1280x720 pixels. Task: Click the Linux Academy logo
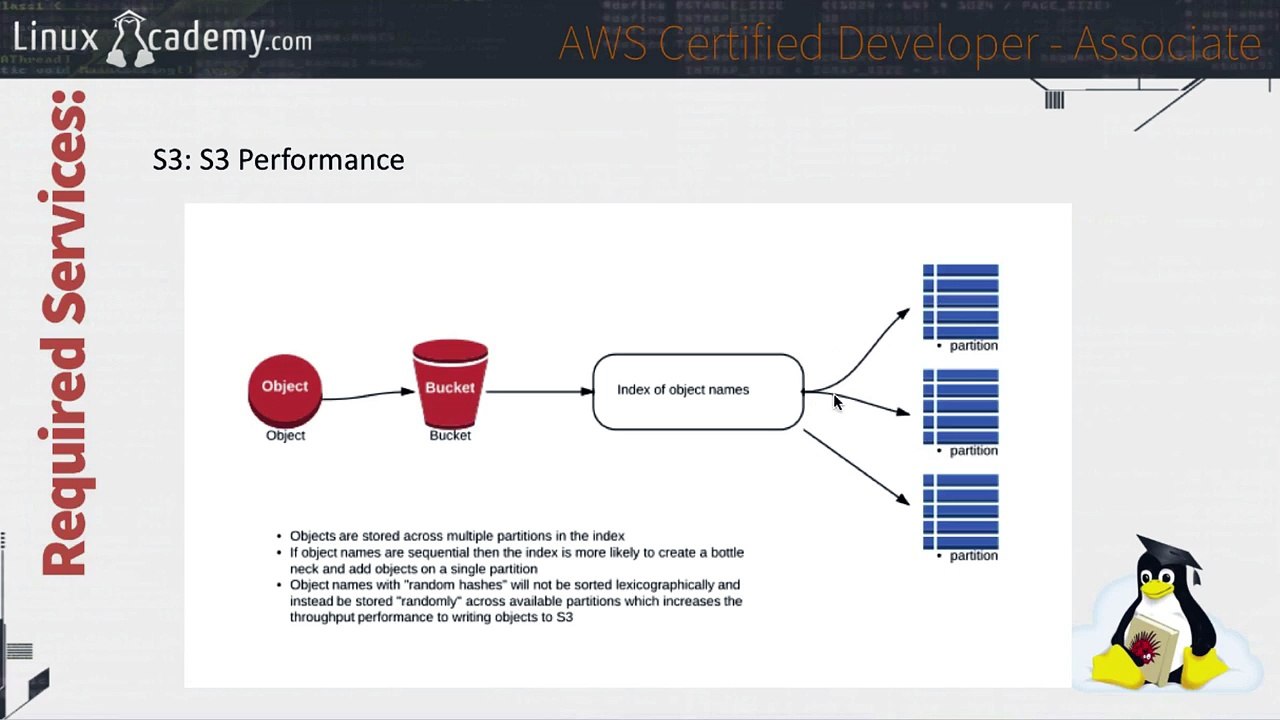tap(162, 40)
